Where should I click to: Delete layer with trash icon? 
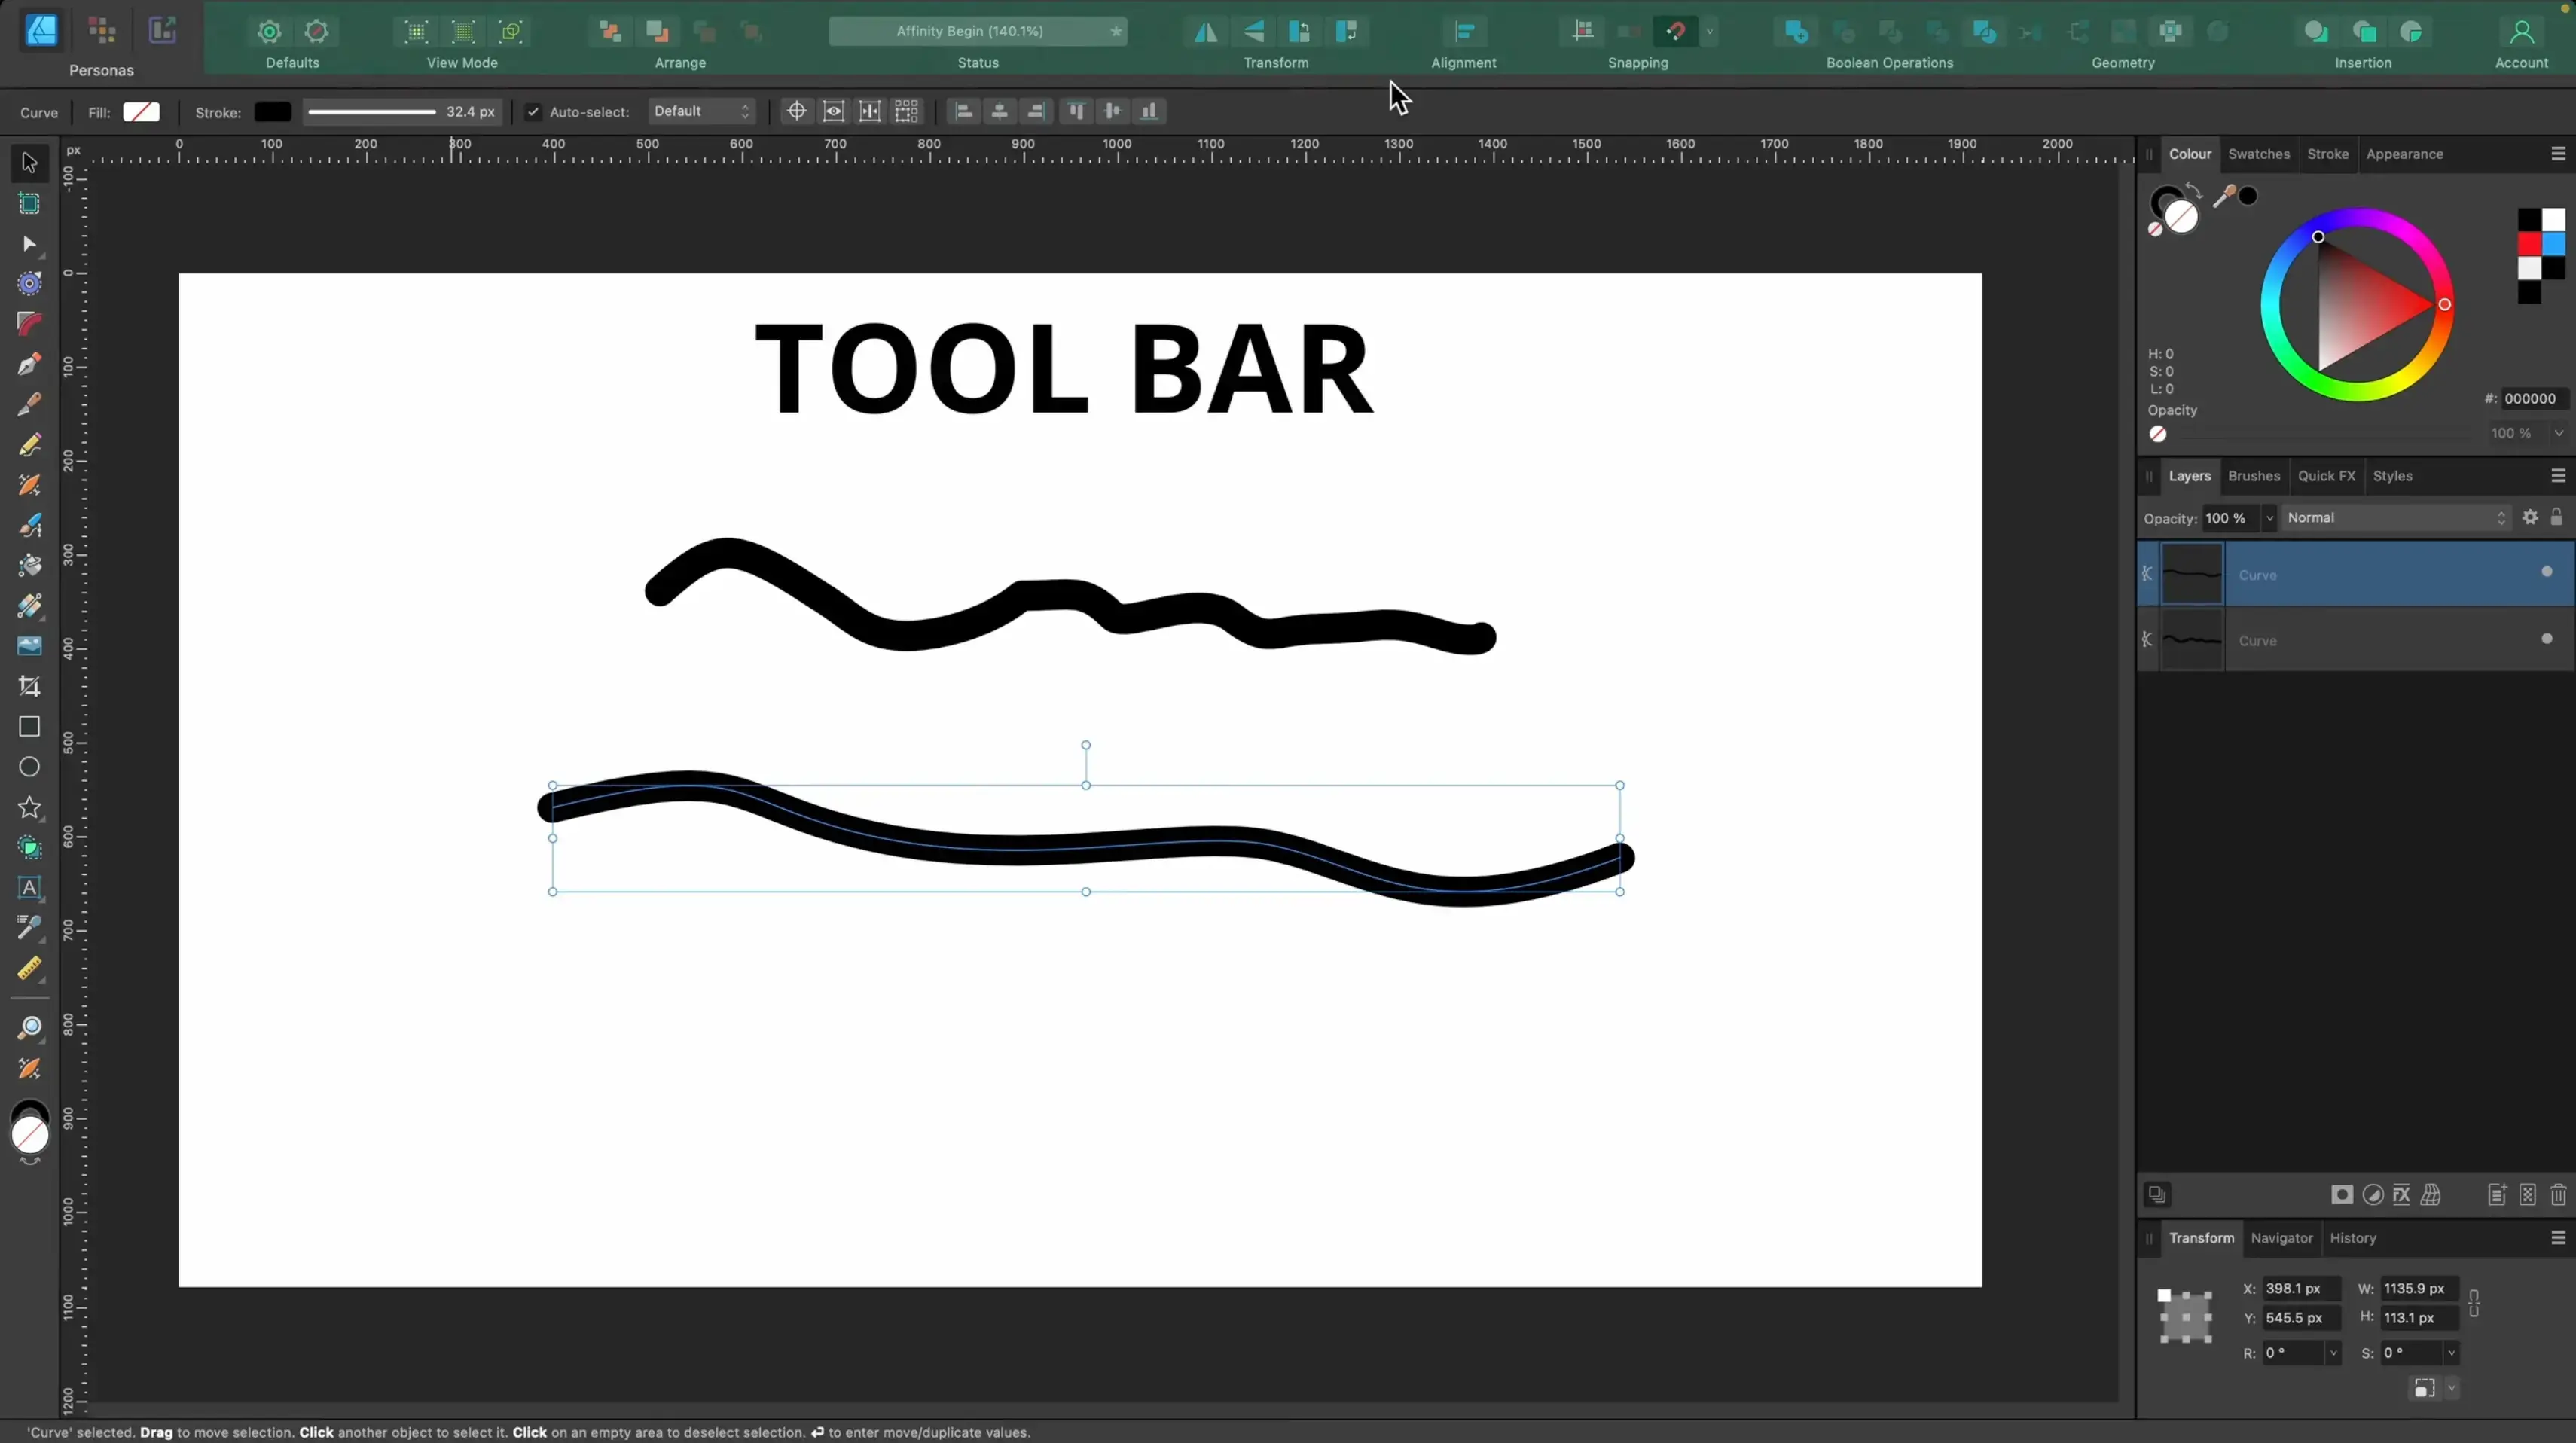tap(2558, 1195)
